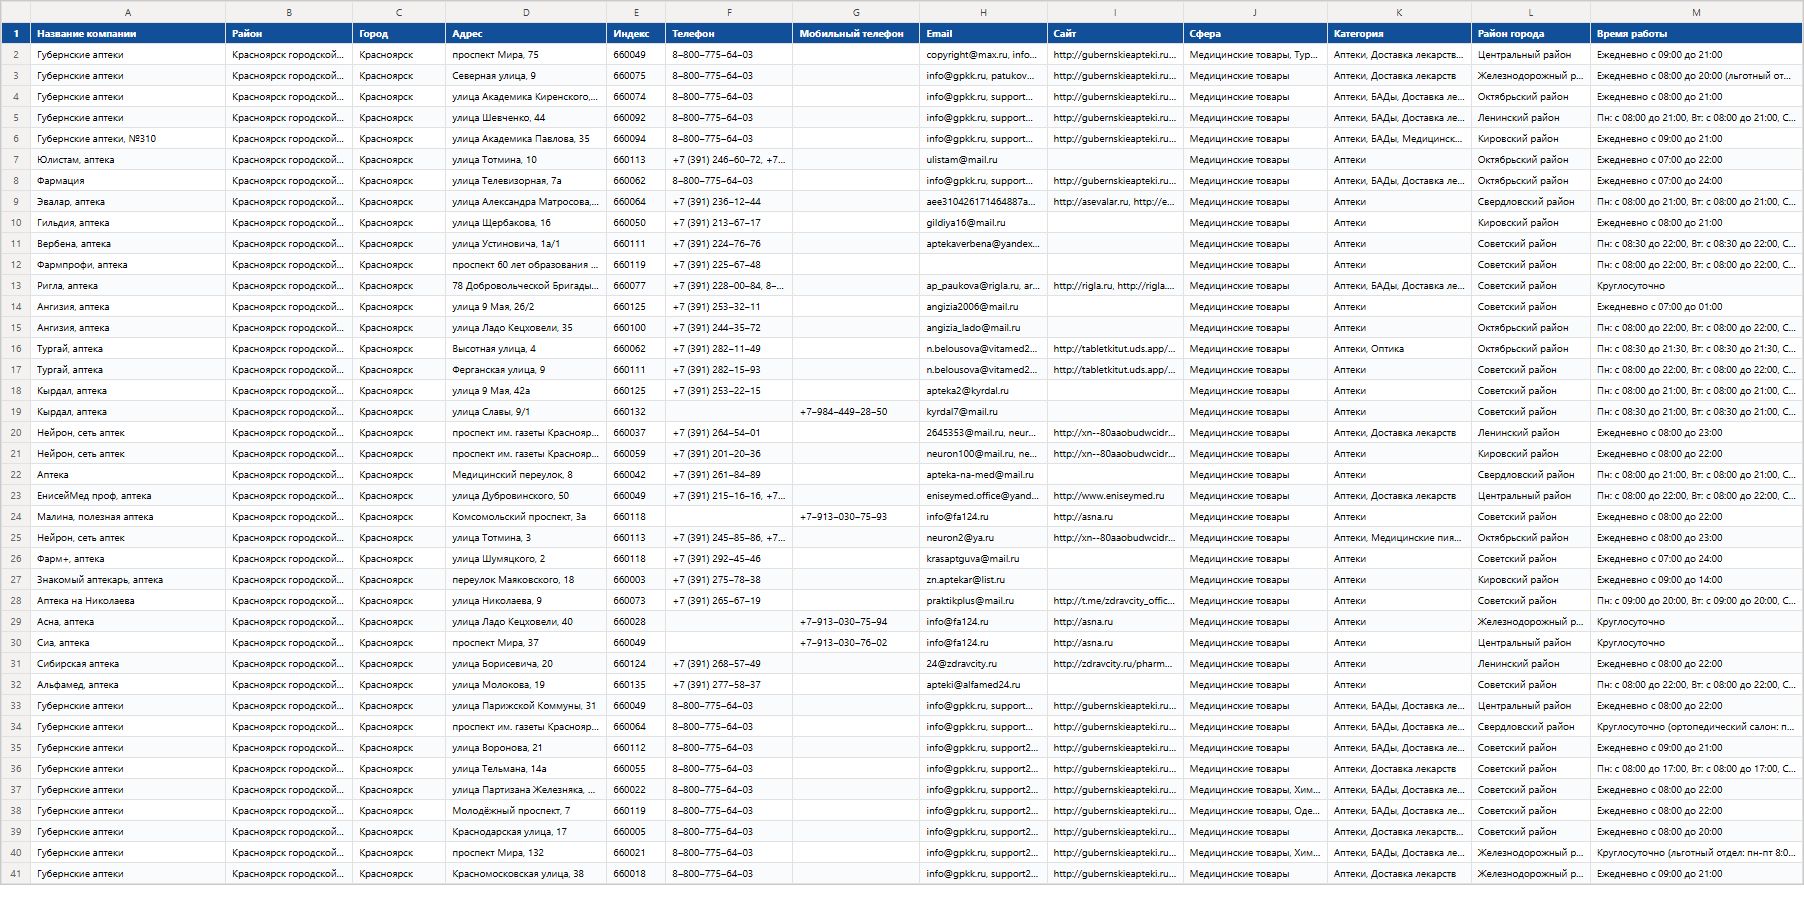Select the email cell "zn.aptekar@list.ru"
The image size is (1804, 902).
tap(983, 580)
